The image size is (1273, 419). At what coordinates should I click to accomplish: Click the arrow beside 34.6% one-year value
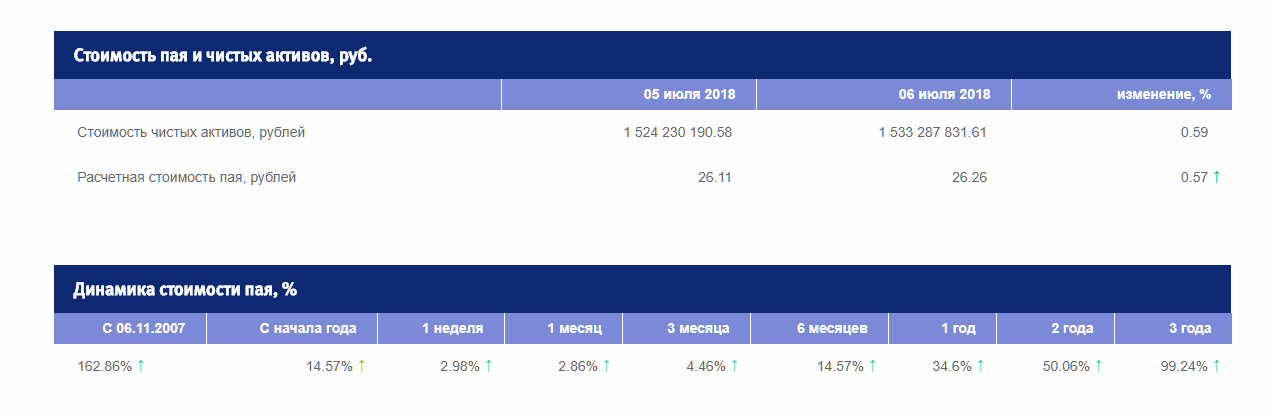(980, 366)
